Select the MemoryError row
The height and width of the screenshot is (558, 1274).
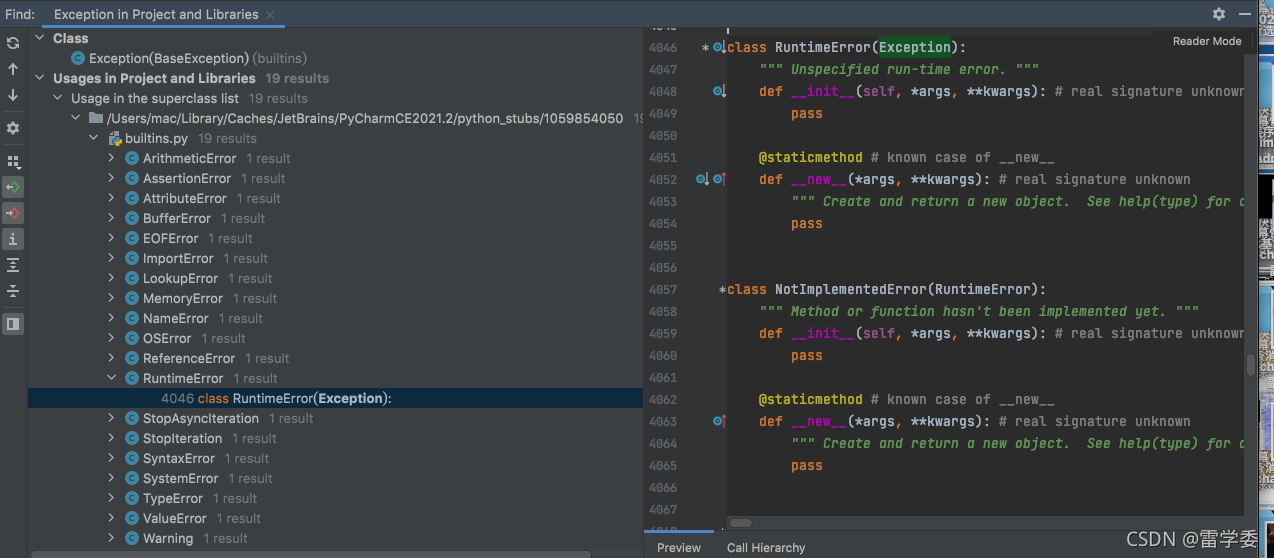[x=335, y=298]
